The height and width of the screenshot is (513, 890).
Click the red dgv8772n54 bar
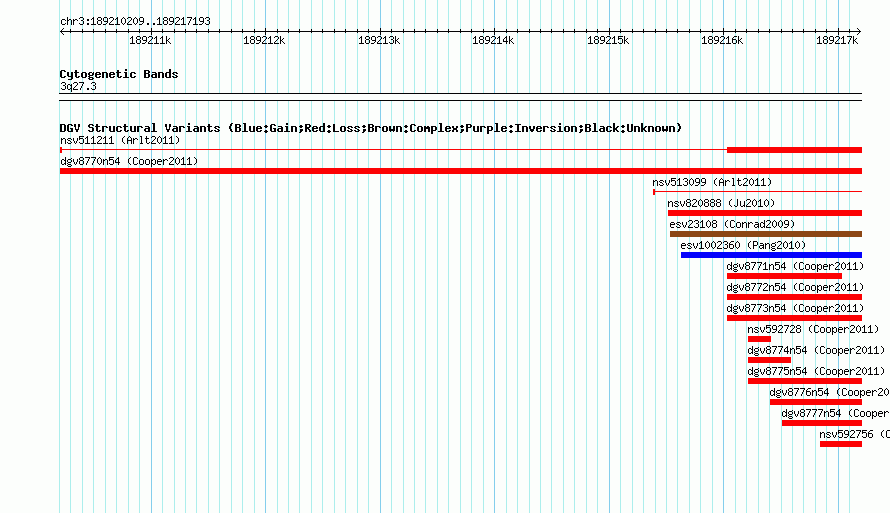click(x=794, y=297)
